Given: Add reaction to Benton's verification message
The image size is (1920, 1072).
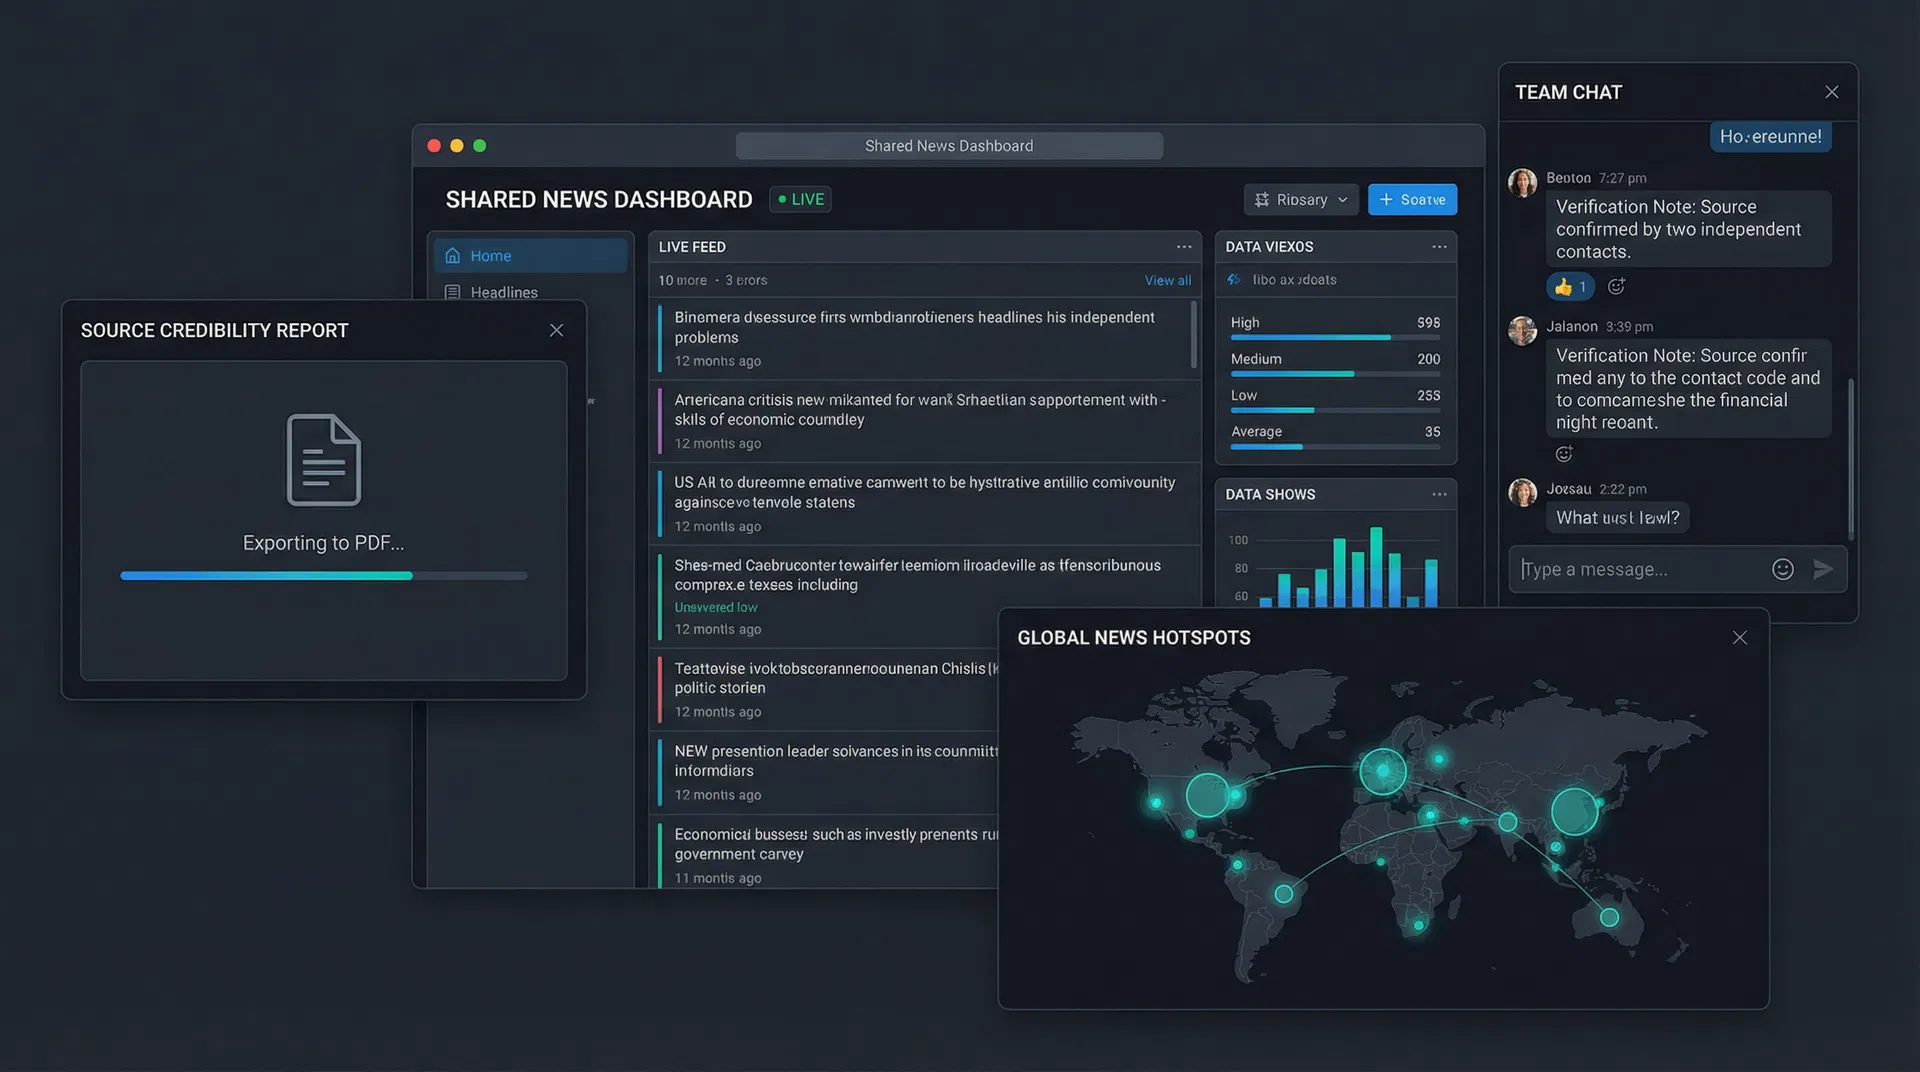Looking at the screenshot, I should [x=1616, y=287].
